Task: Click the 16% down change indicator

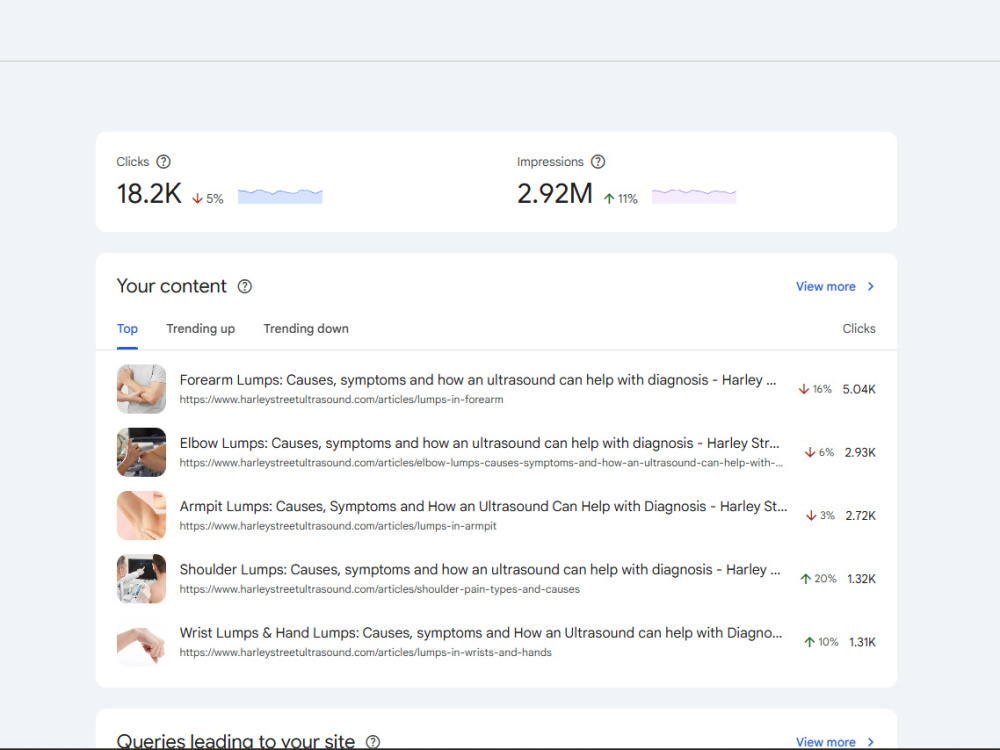Action: [815, 389]
